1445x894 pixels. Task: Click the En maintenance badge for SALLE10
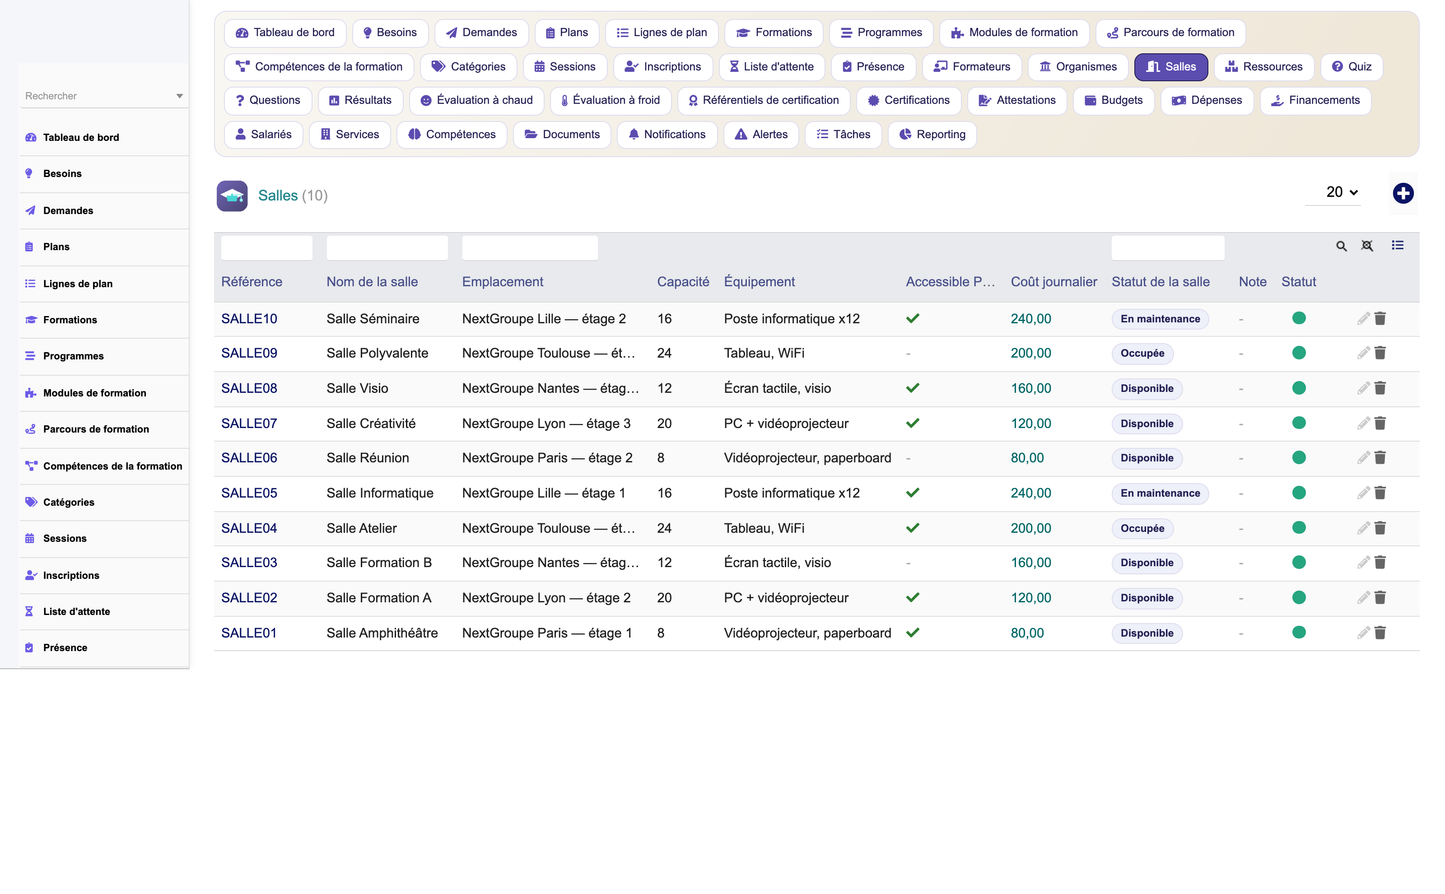coord(1160,319)
